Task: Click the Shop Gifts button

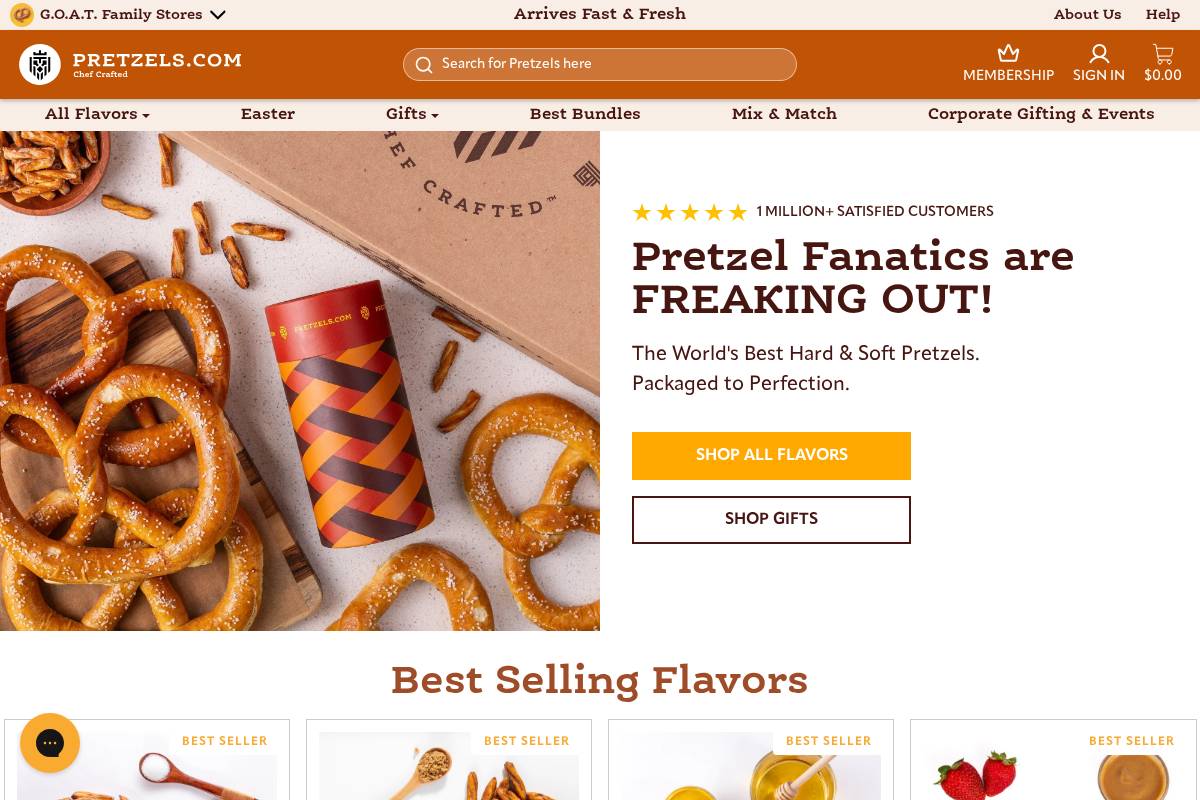Action: coord(771,519)
